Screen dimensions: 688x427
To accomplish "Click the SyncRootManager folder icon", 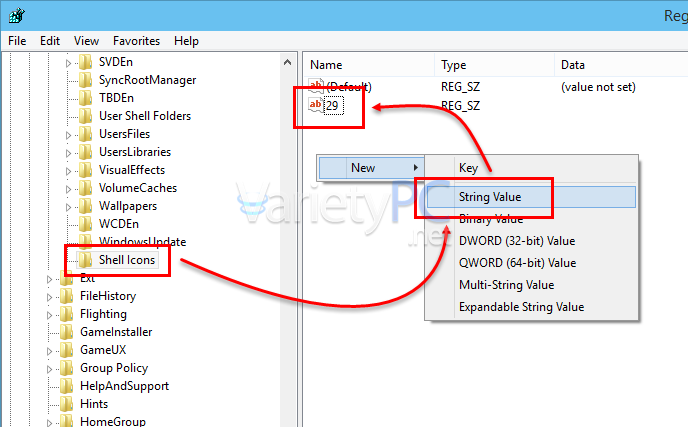I will point(85,80).
